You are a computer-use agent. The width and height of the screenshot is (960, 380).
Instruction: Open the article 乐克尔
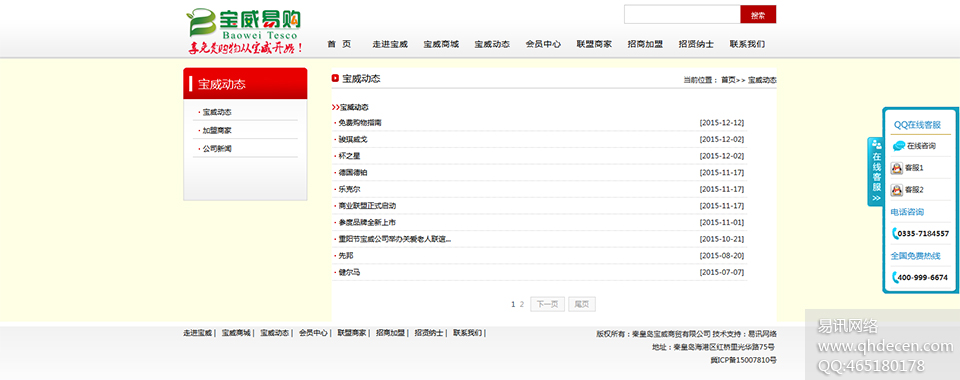coord(349,189)
